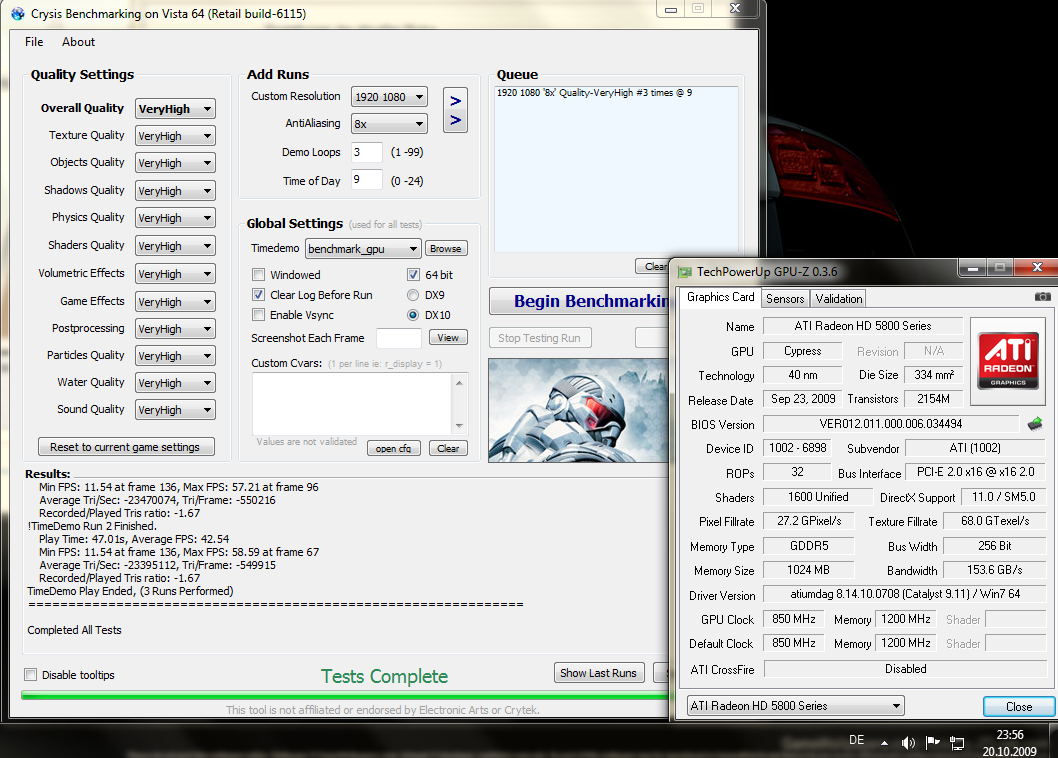Open the Particles Quality dropdown

(175, 356)
